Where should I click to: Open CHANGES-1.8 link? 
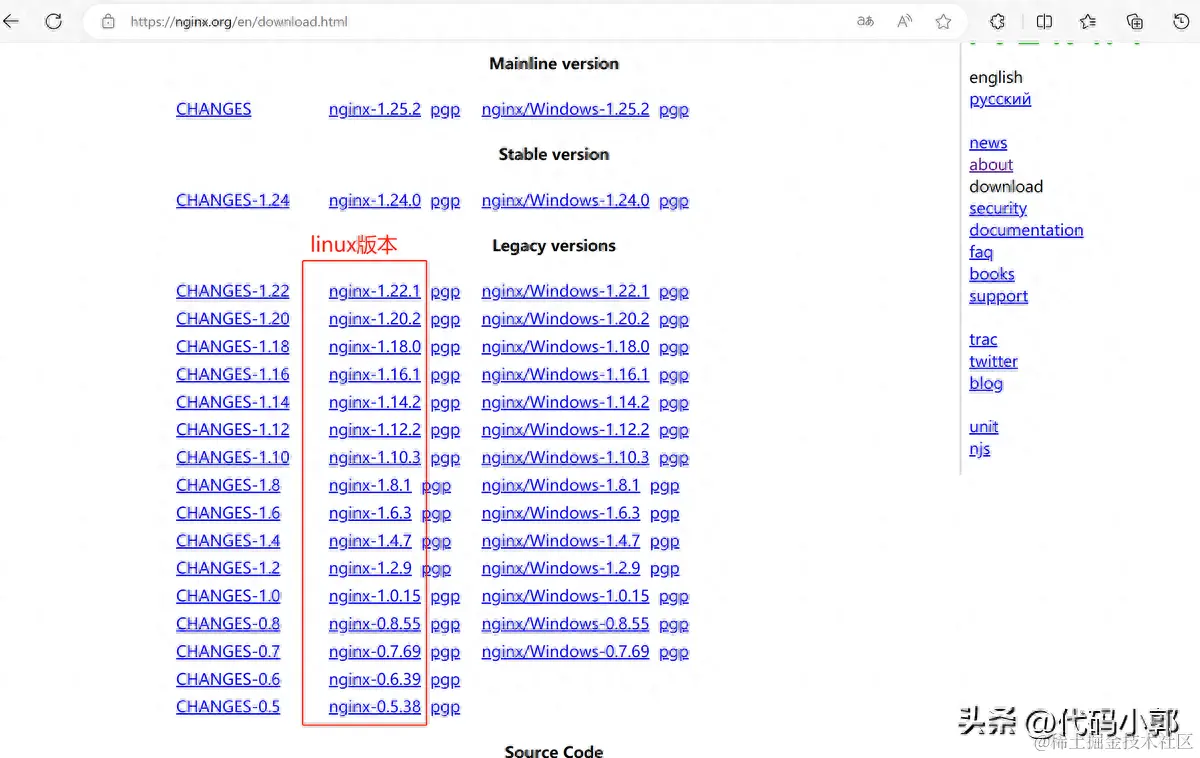tap(228, 485)
